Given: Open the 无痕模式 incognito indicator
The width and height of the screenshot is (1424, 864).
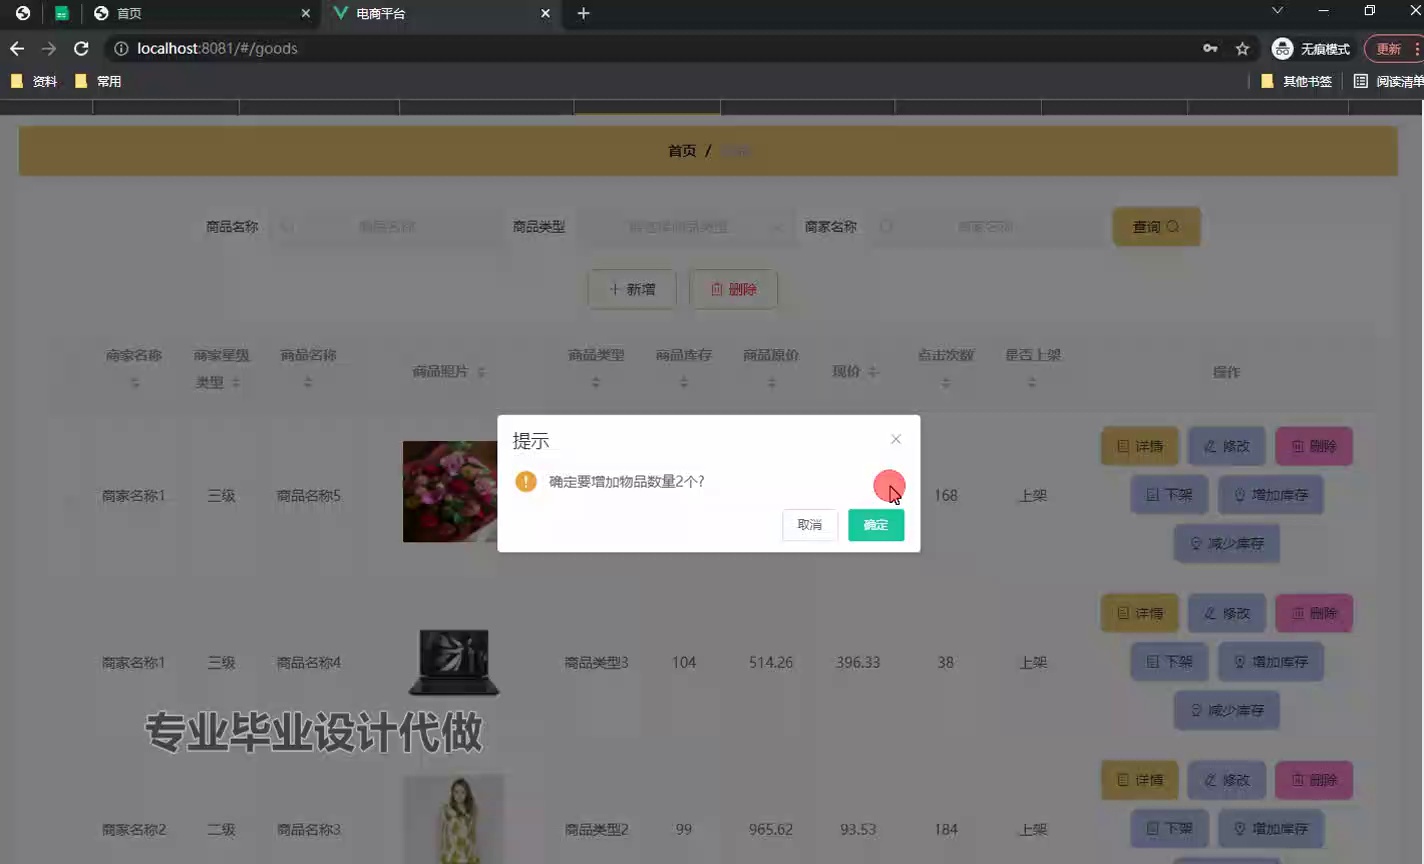Looking at the screenshot, I should click(x=1310, y=48).
